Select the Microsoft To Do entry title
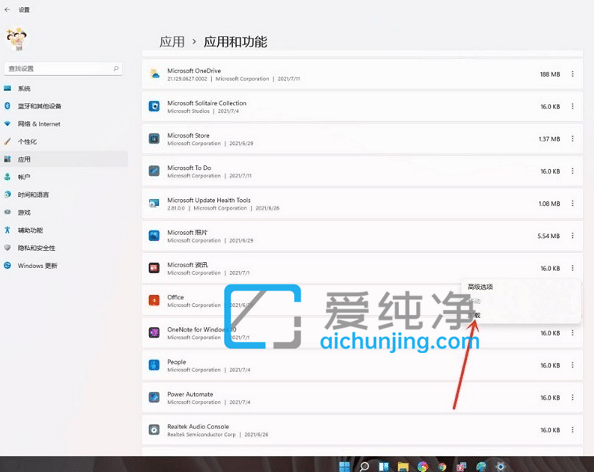The width and height of the screenshot is (594, 472). [189, 168]
